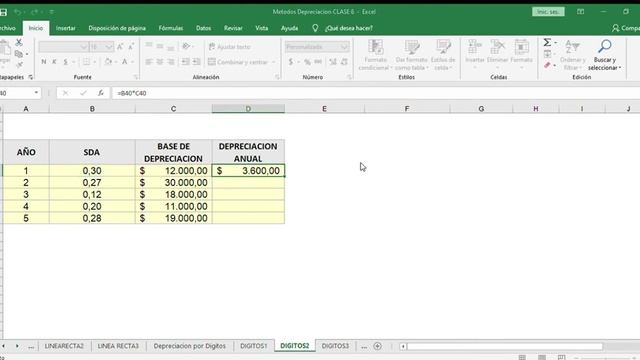Open the Datos ribbon tab
The height and width of the screenshot is (360, 640).
(203, 28)
